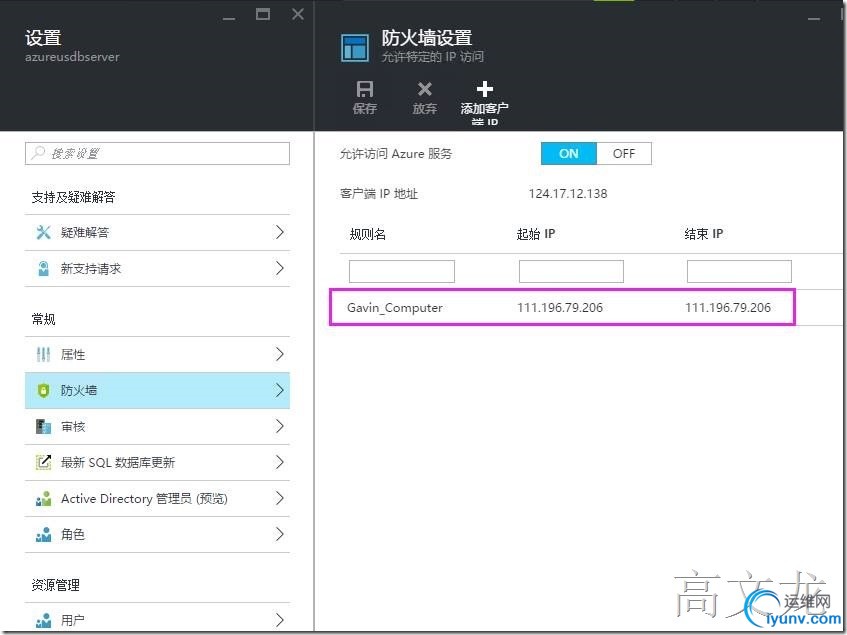Switch Azure services access to OFF
Screen dimensions: 847x635
tap(624, 153)
